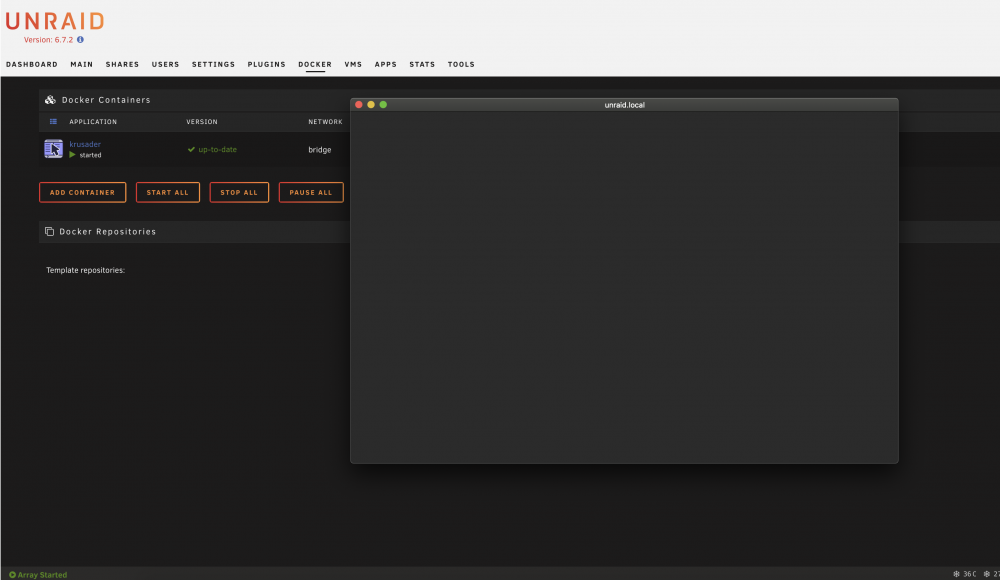Click the Array Started status text
The image size is (1000, 580).
coord(42,575)
